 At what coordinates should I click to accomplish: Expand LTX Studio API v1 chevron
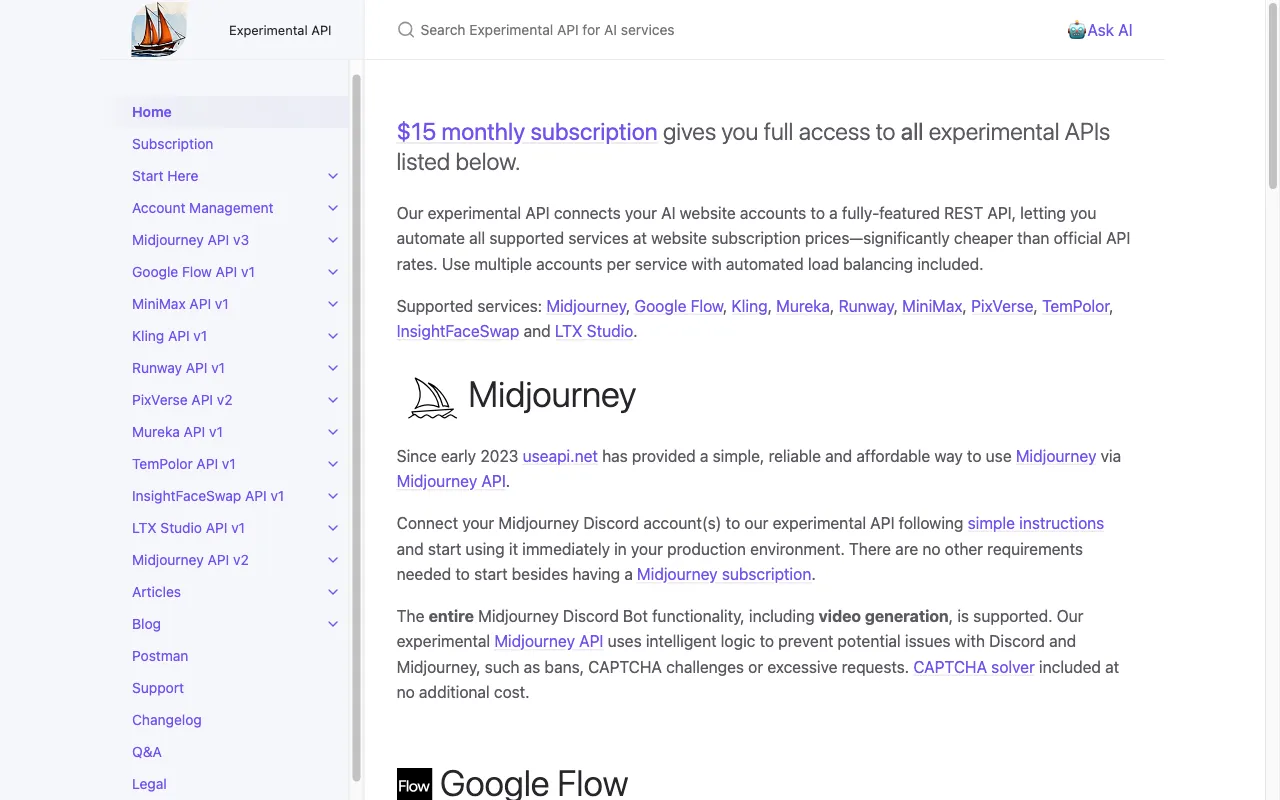333,528
